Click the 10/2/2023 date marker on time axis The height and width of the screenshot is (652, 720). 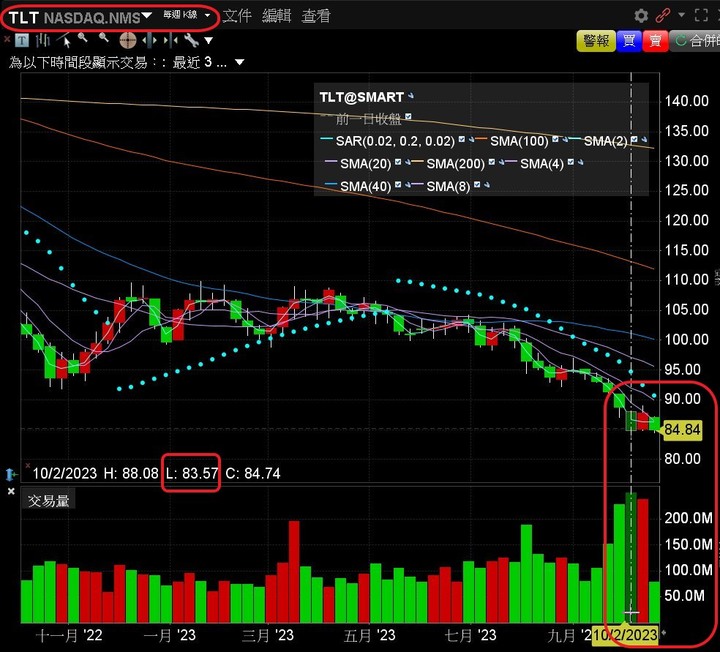pyautogui.click(x=625, y=635)
